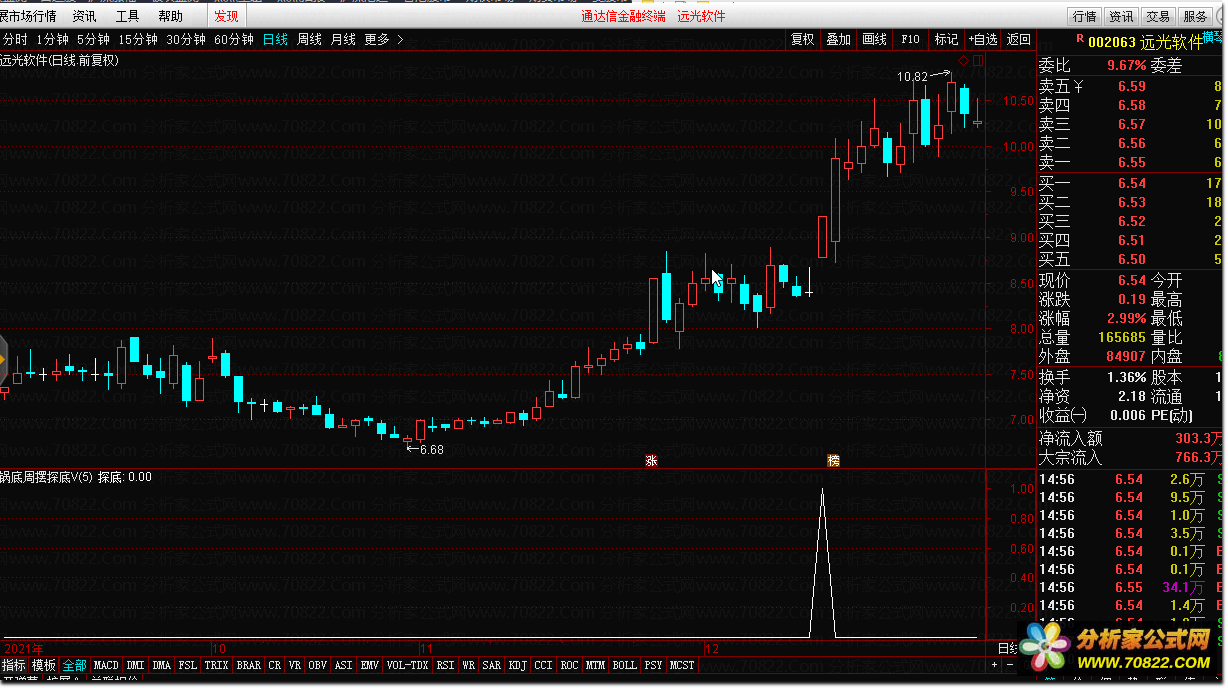Apply the DMA indicator
Viewport: 1228px width, 688px height.
pyautogui.click(x=162, y=665)
